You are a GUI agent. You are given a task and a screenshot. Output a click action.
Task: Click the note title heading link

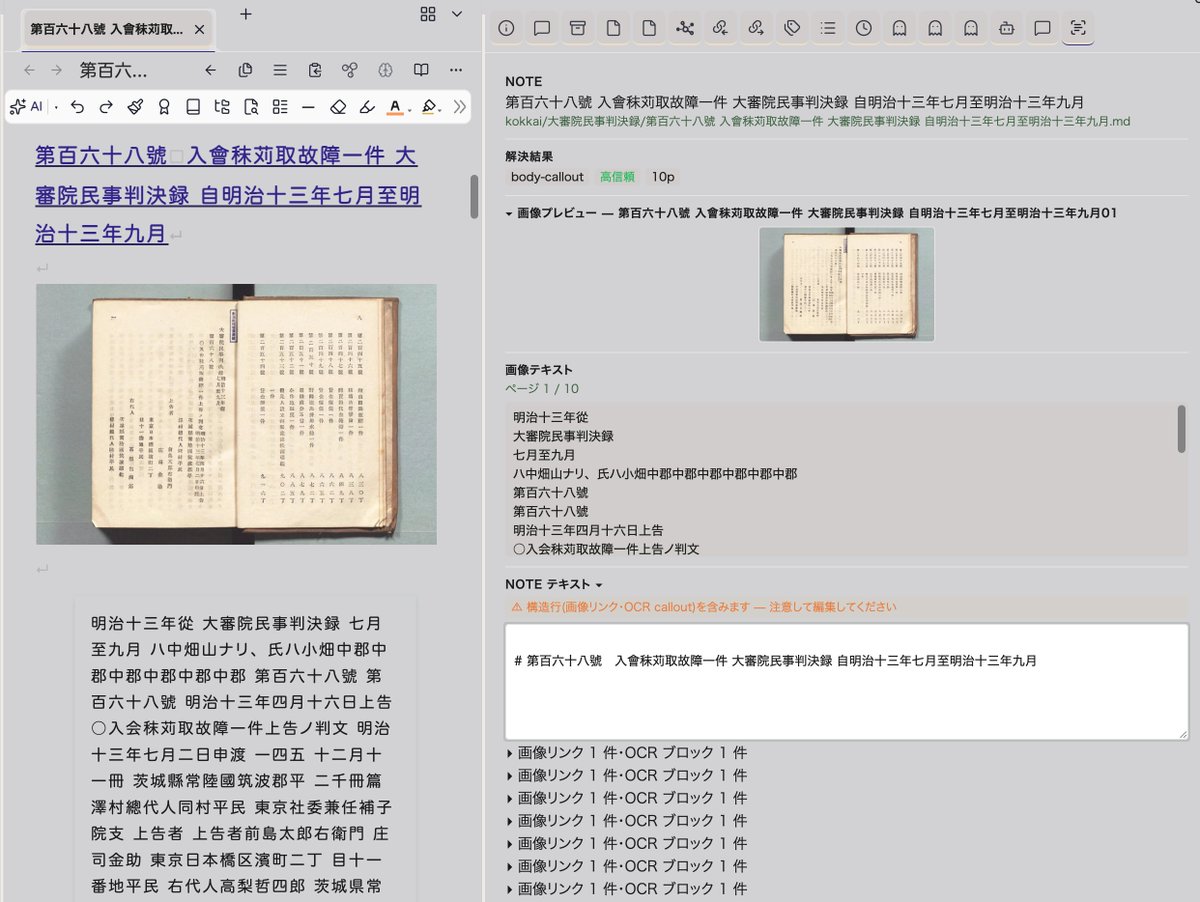[228, 195]
